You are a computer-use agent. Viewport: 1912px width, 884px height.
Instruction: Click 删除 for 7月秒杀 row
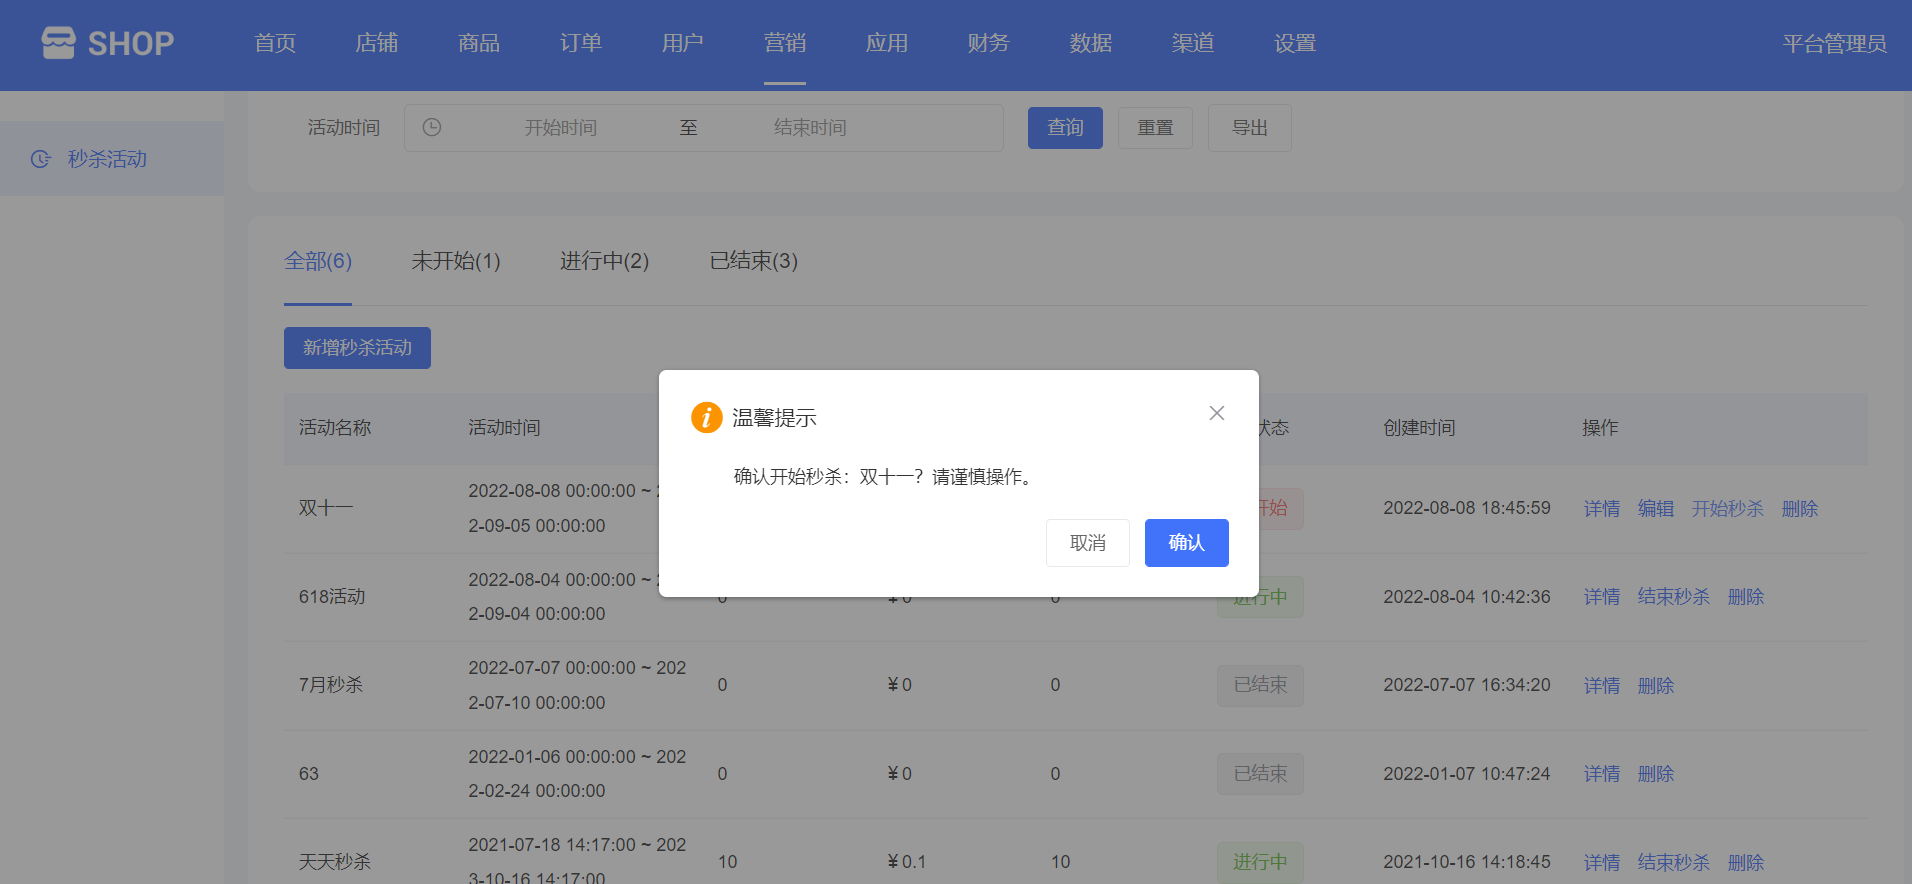pos(1656,686)
